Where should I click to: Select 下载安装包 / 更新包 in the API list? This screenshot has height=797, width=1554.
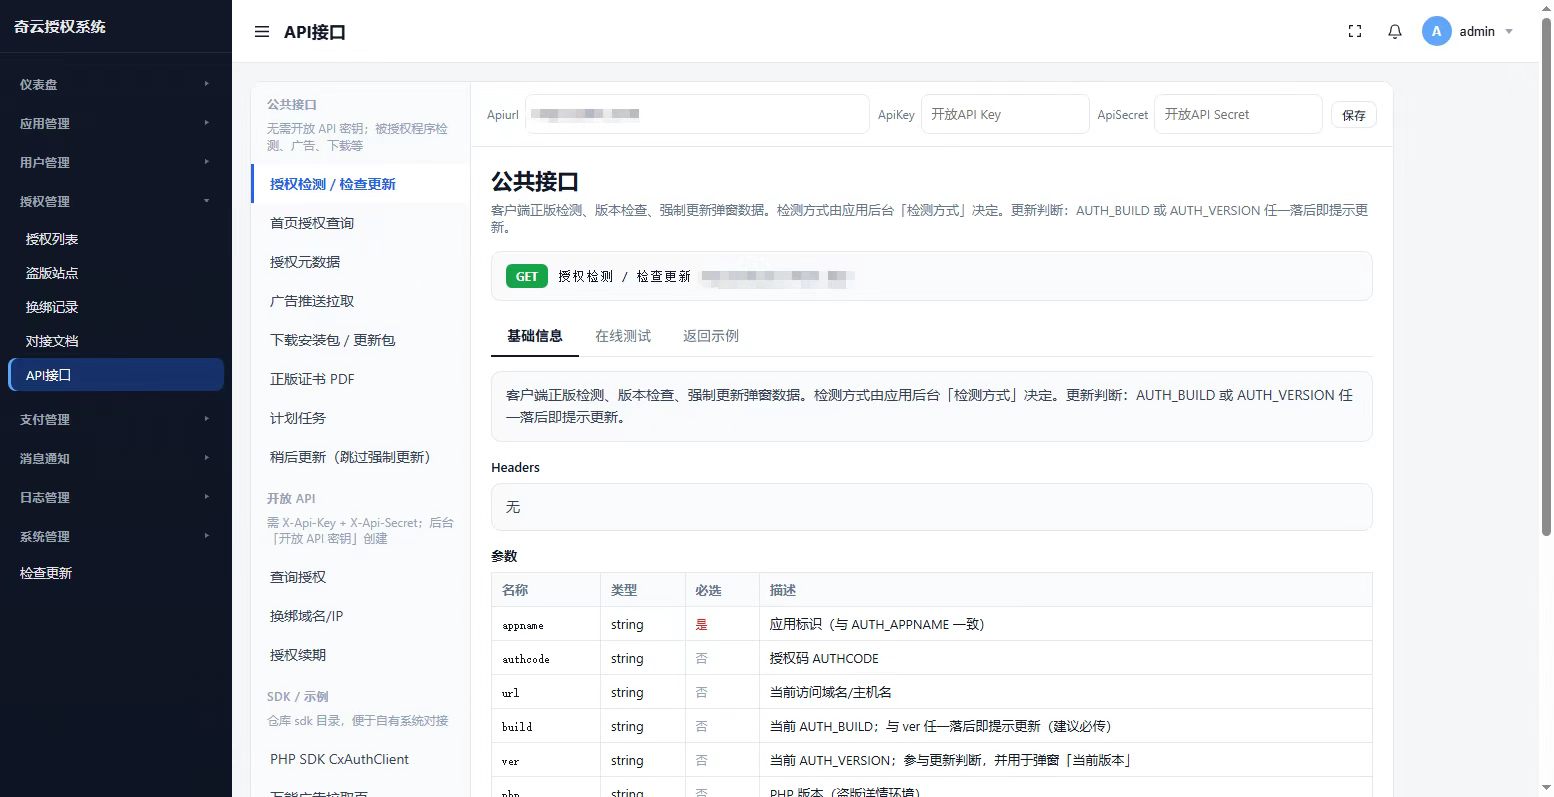pos(360,340)
